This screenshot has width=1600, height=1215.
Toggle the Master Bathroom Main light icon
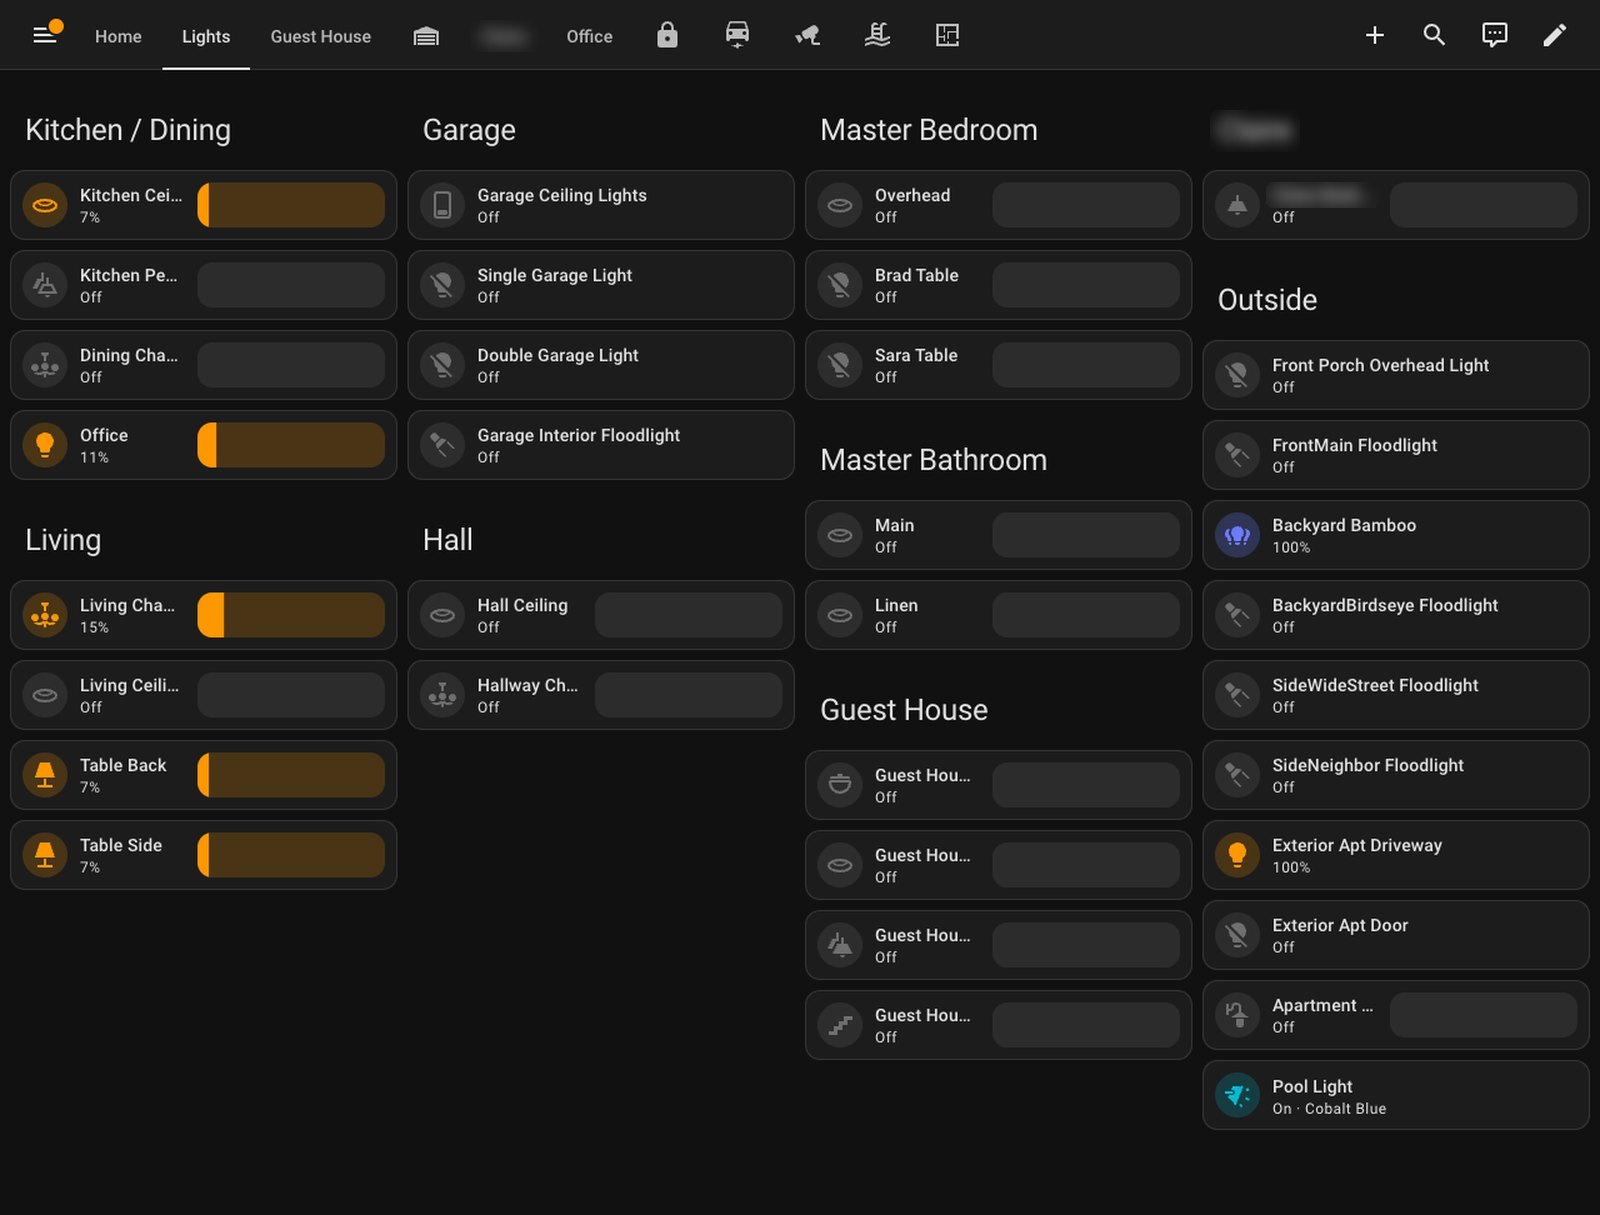coord(840,535)
